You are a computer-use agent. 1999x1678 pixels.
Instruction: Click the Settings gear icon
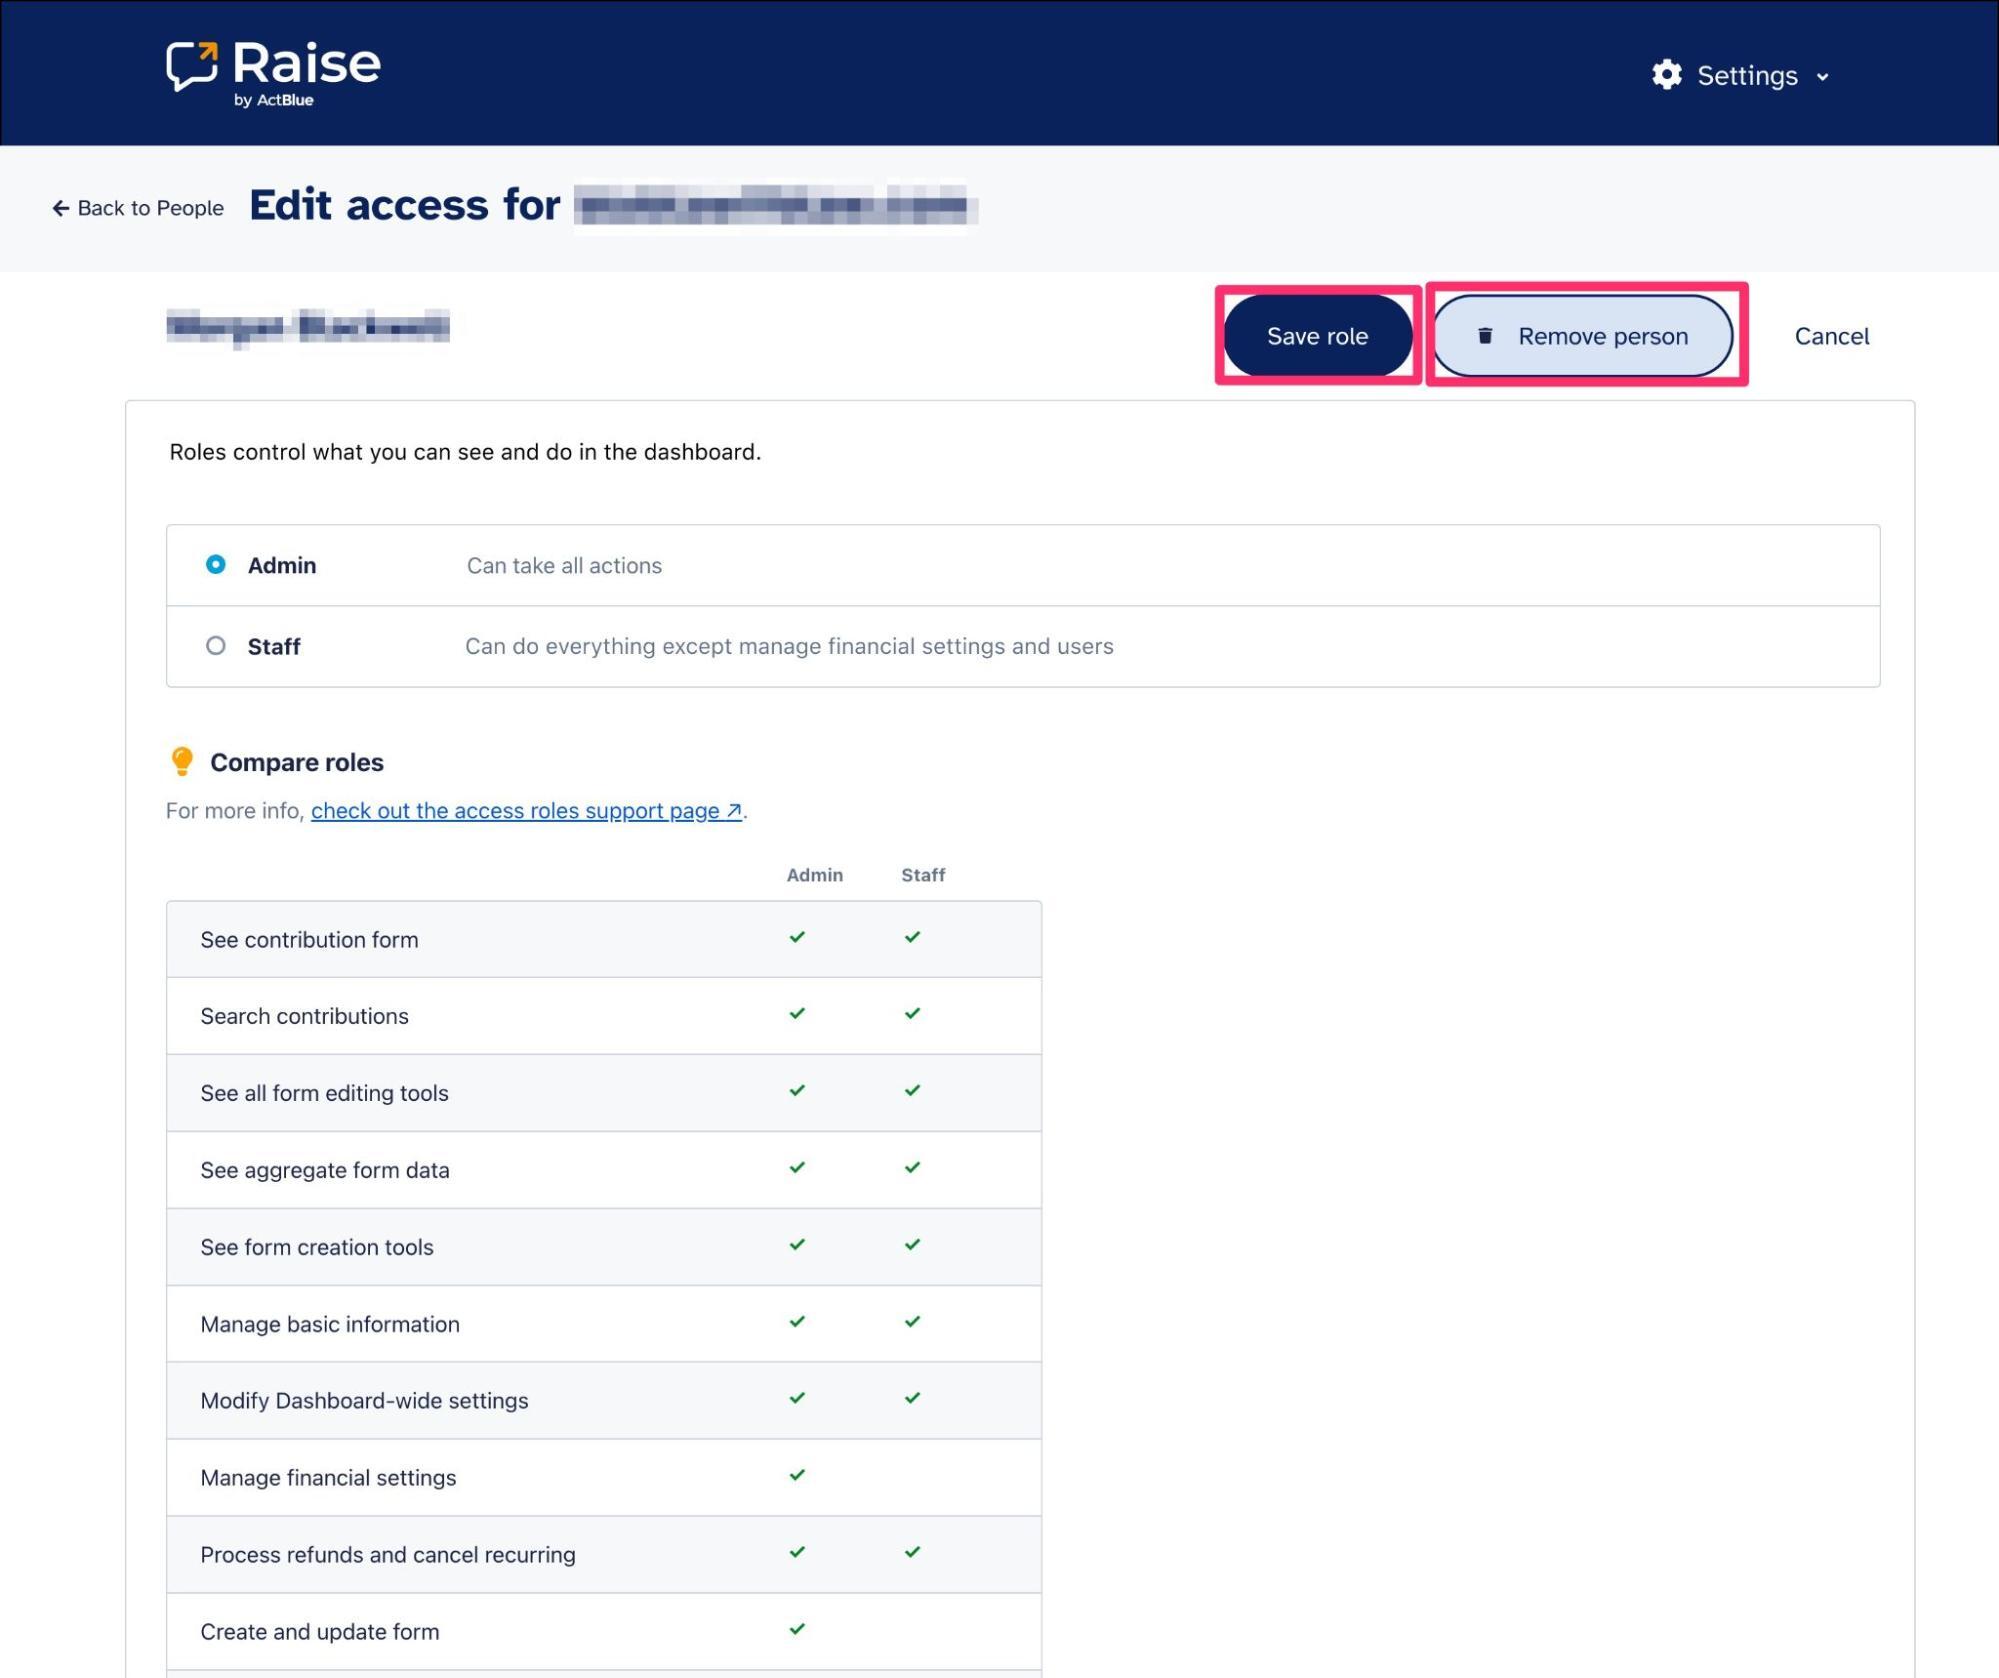click(x=1666, y=75)
